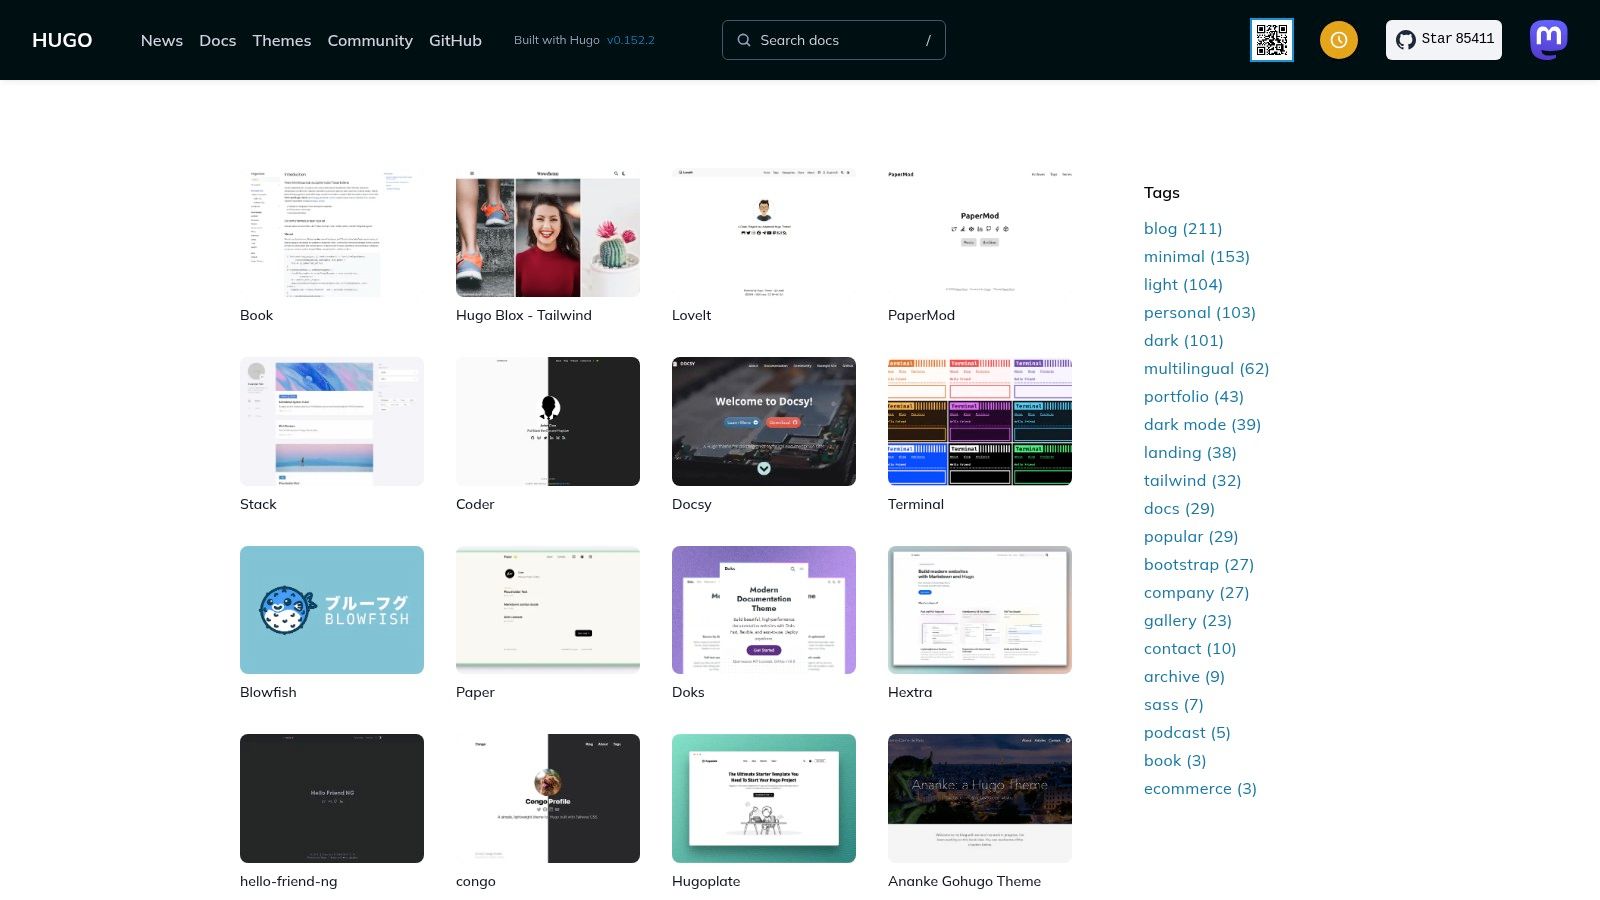The width and height of the screenshot is (1600, 900).
Task: Open the Docs menu item
Action: point(217,41)
